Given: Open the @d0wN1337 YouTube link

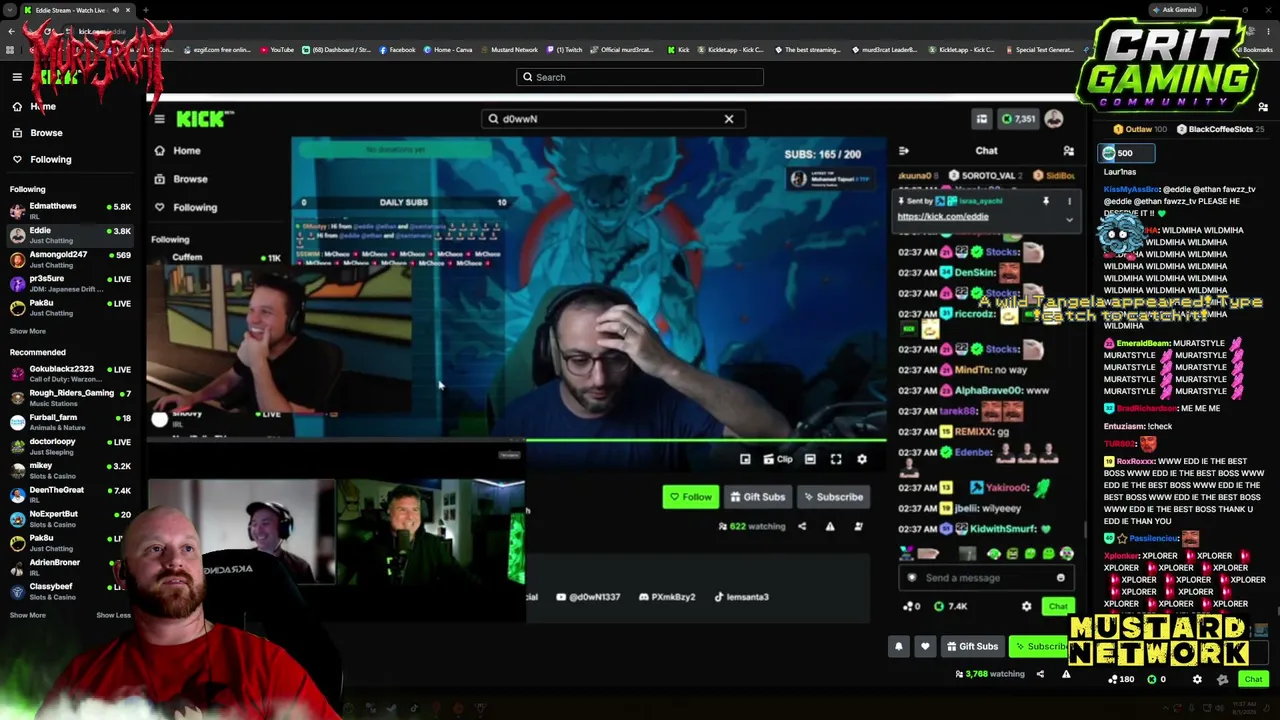Looking at the screenshot, I should click(x=588, y=597).
